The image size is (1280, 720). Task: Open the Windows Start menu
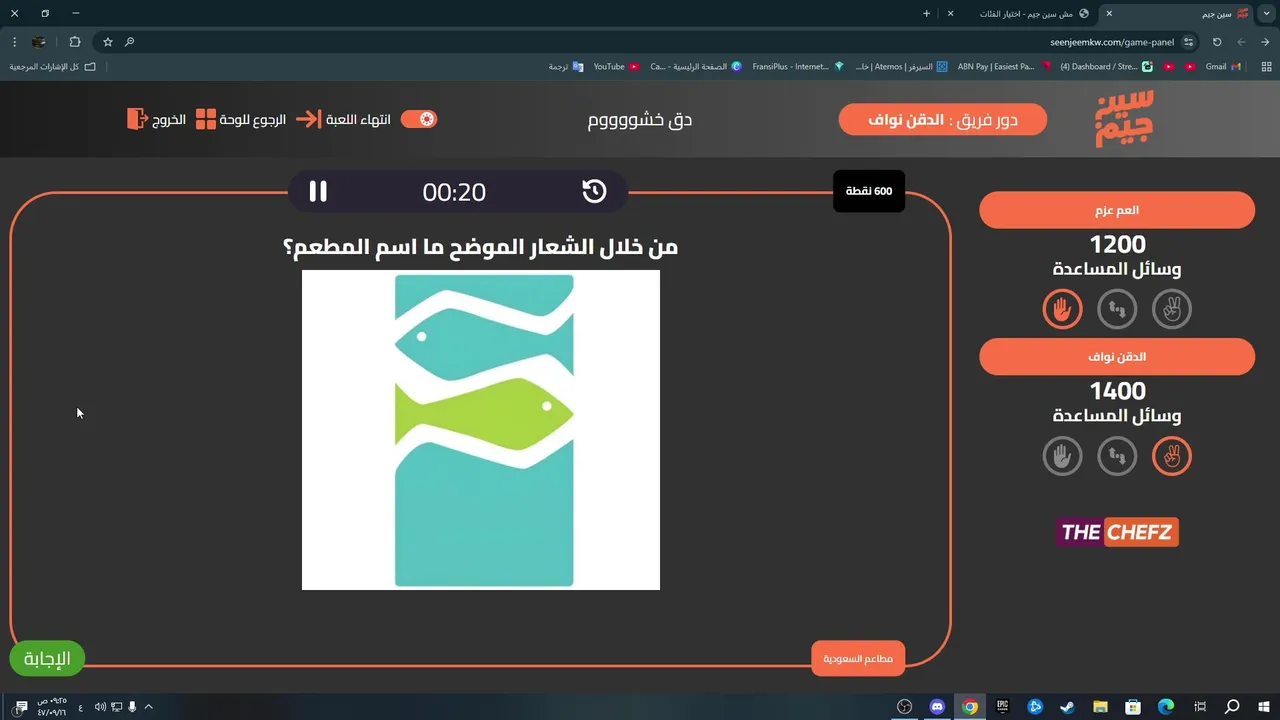[x=1263, y=707]
